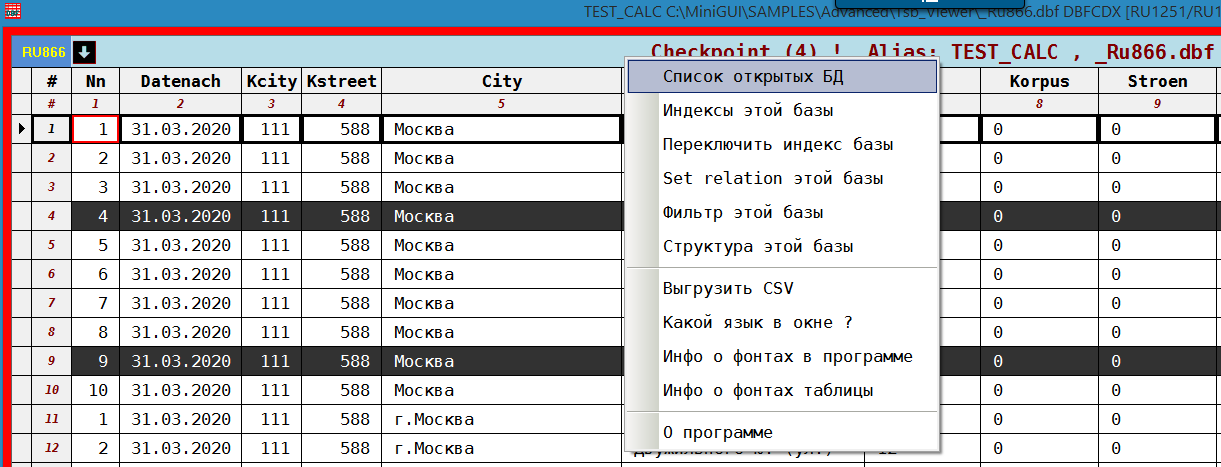Click Datenach cell in highlighted row 4
The image size is (1221, 467).
pyautogui.click(x=181, y=215)
